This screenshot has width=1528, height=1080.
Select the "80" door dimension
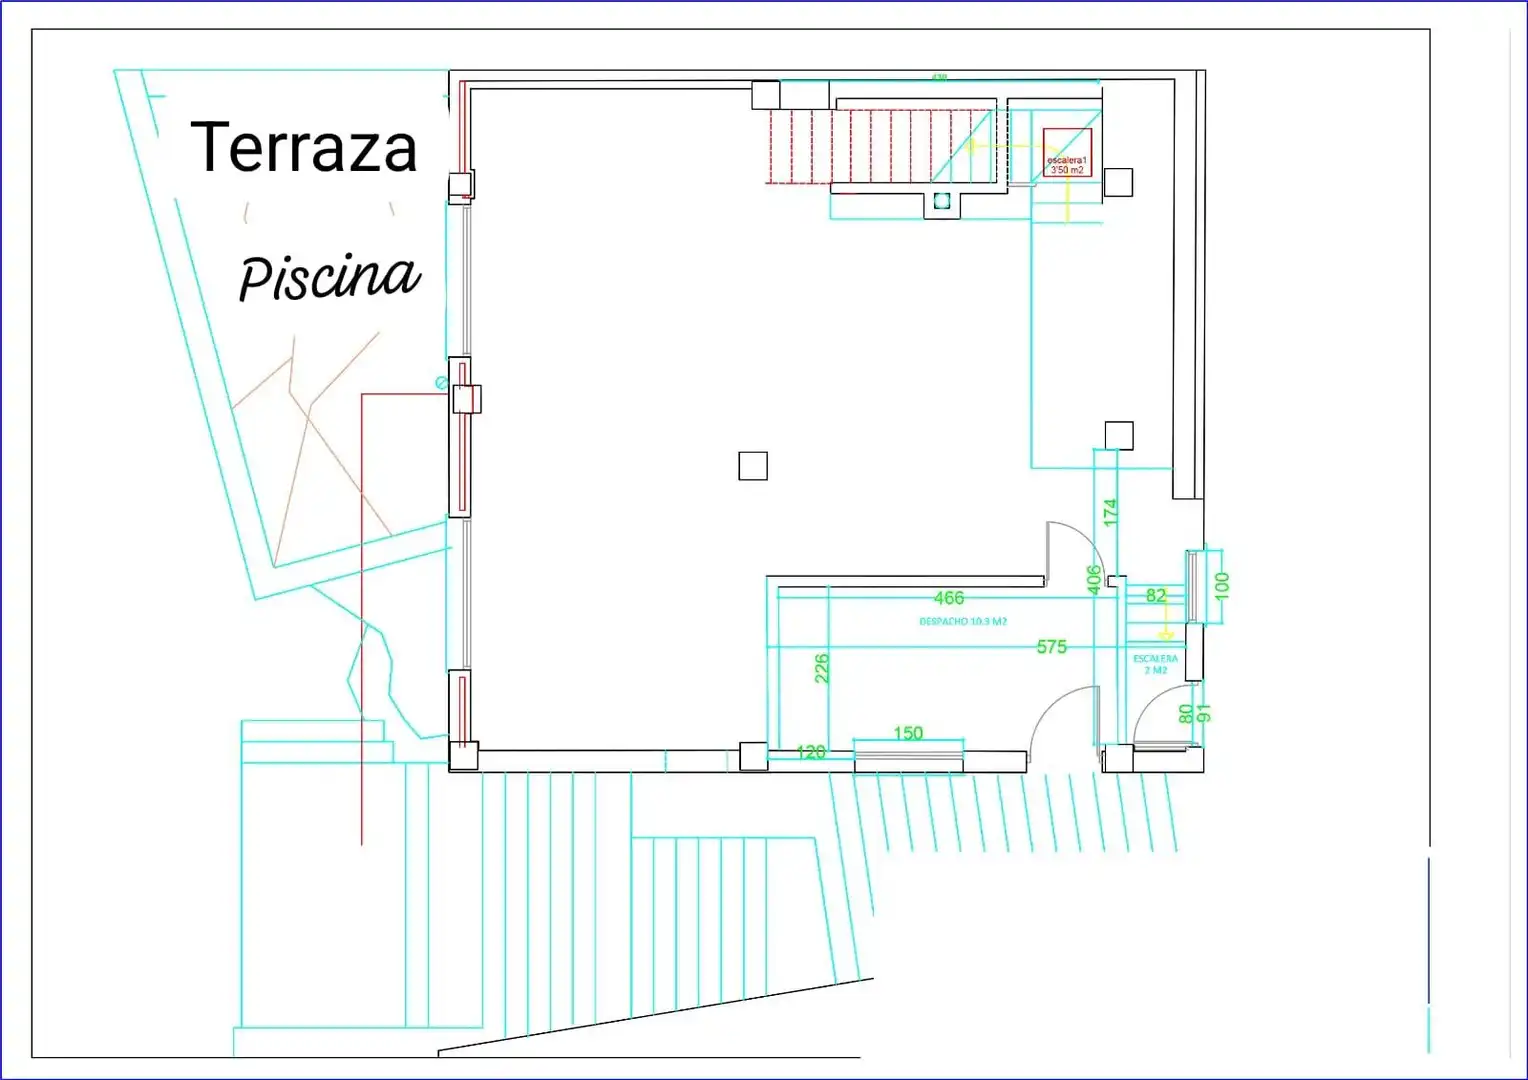pos(1186,713)
